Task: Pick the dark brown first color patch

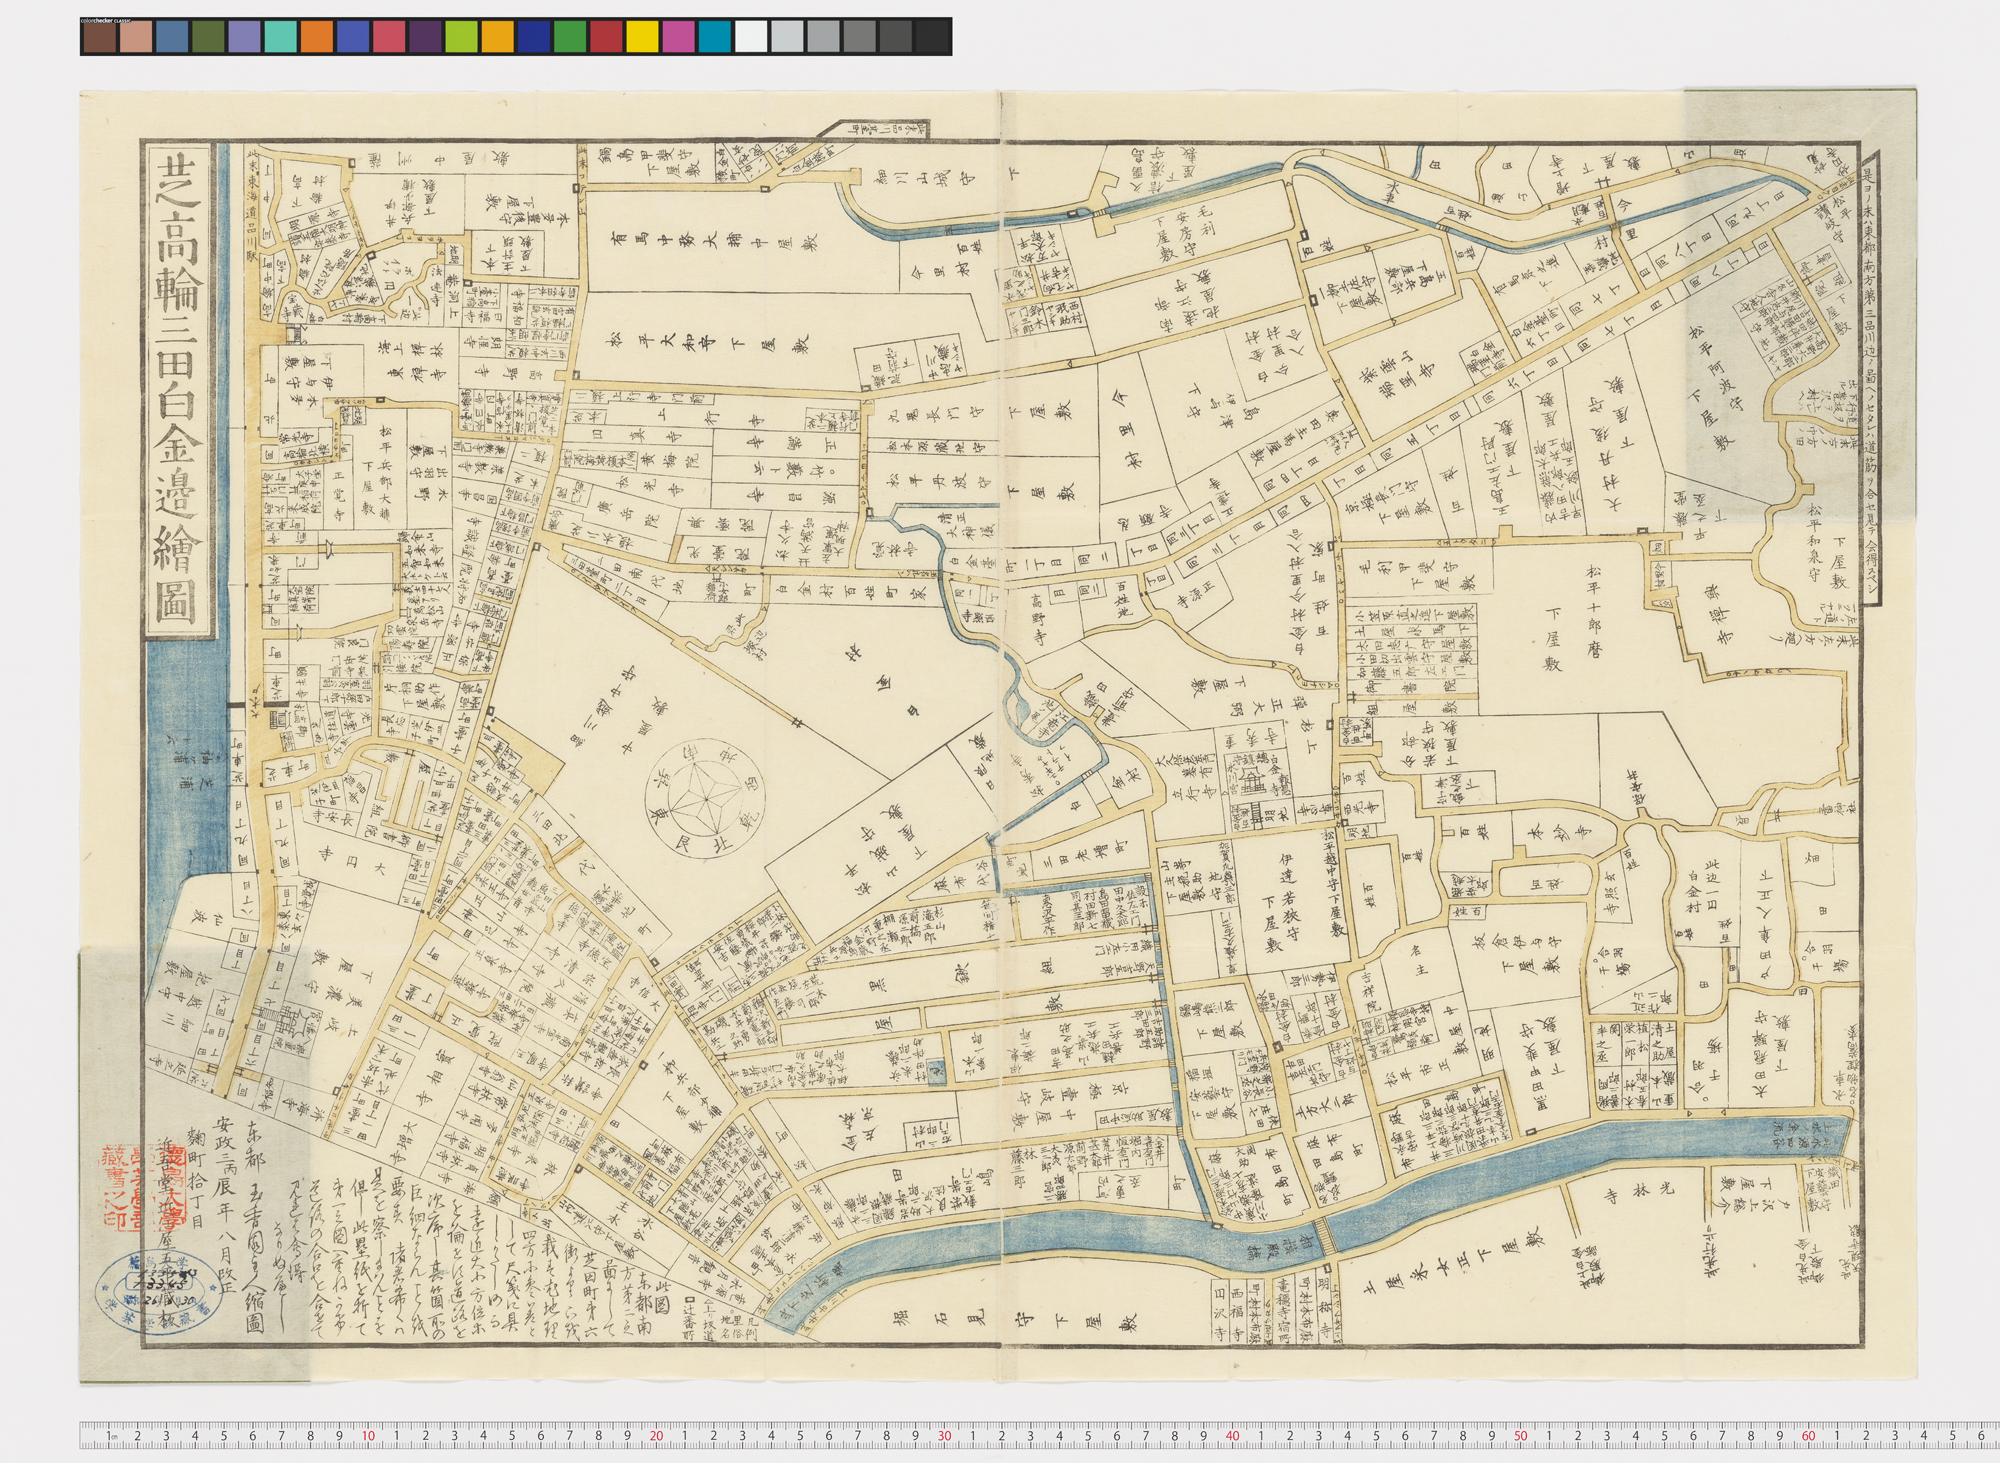Action: coord(99,37)
